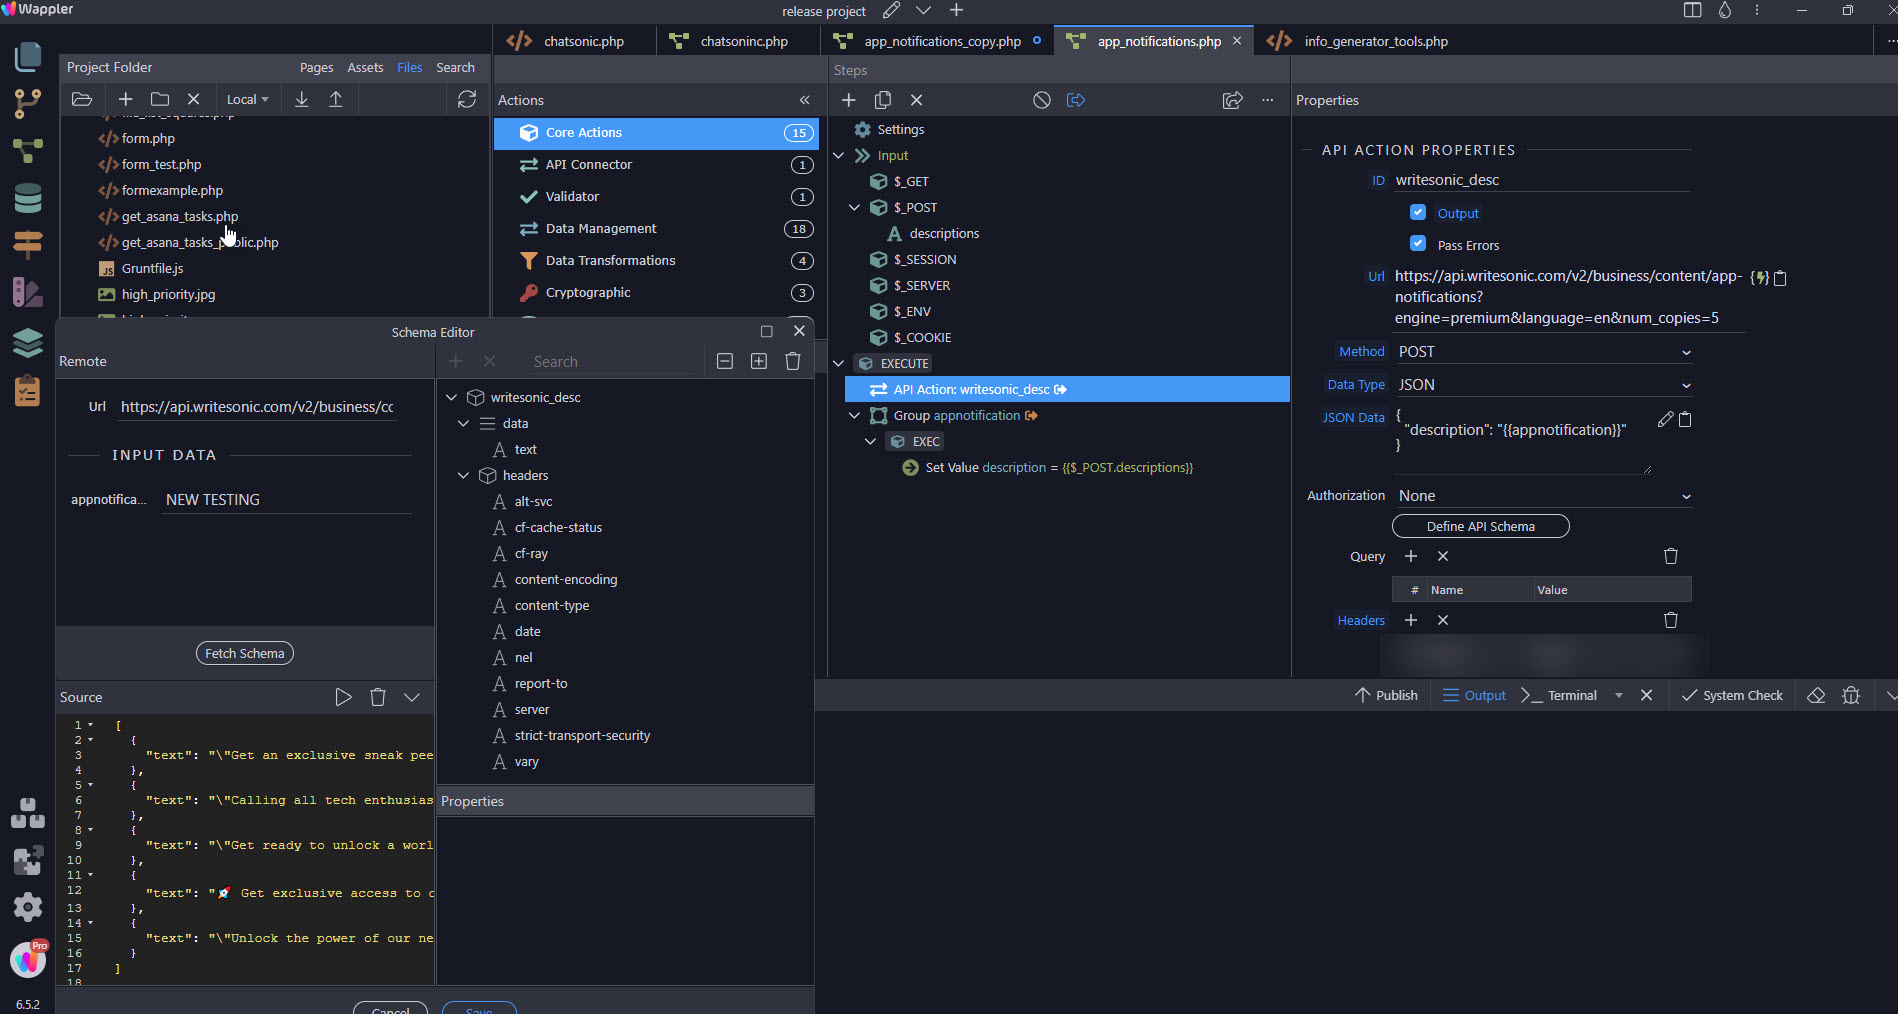This screenshot has height=1014, width=1898.
Task: Open the Local target dropdown
Action: click(247, 100)
